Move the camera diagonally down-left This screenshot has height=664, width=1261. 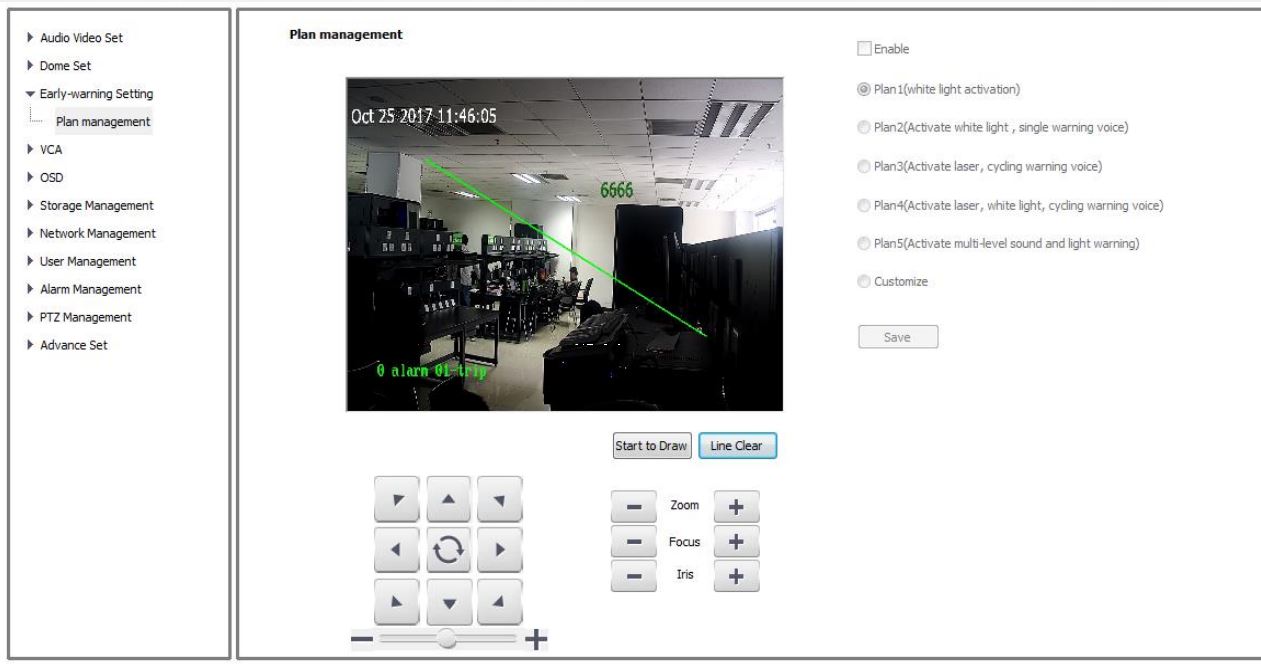[x=397, y=600]
